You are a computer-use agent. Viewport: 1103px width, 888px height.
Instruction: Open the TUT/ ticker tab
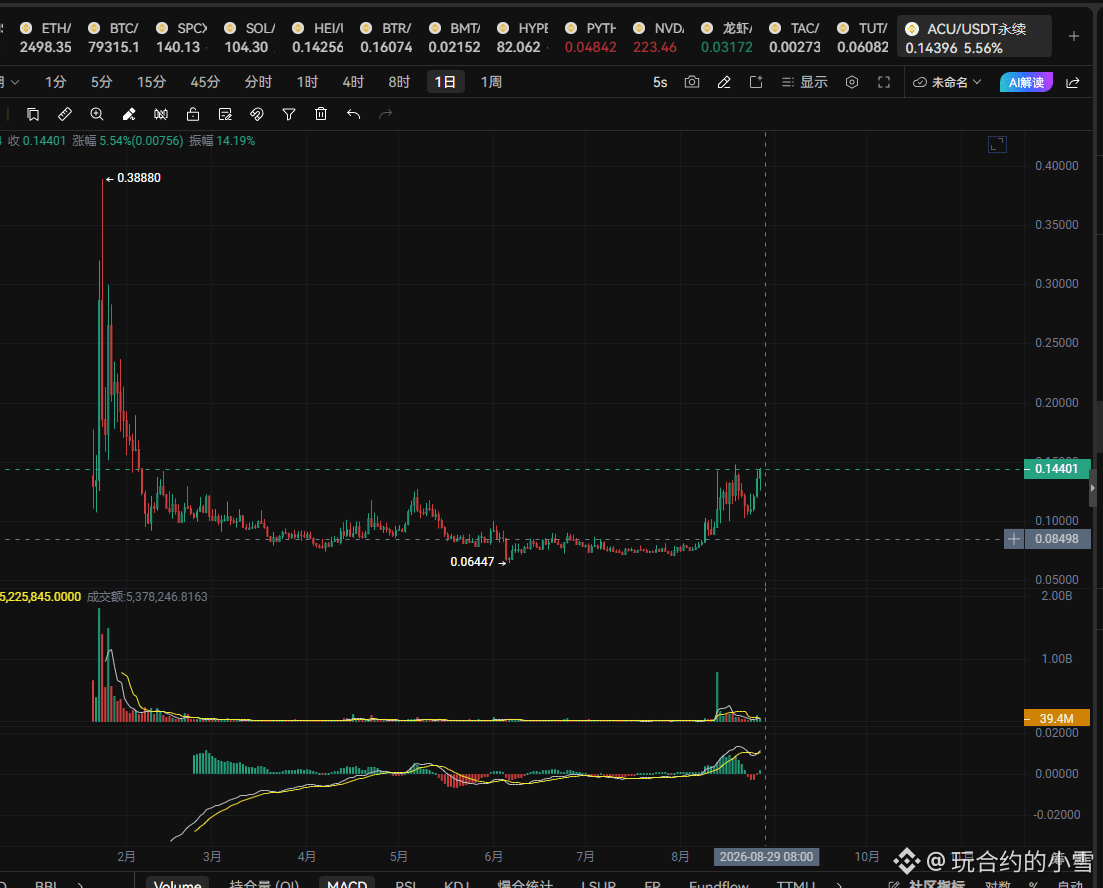tap(862, 37)
